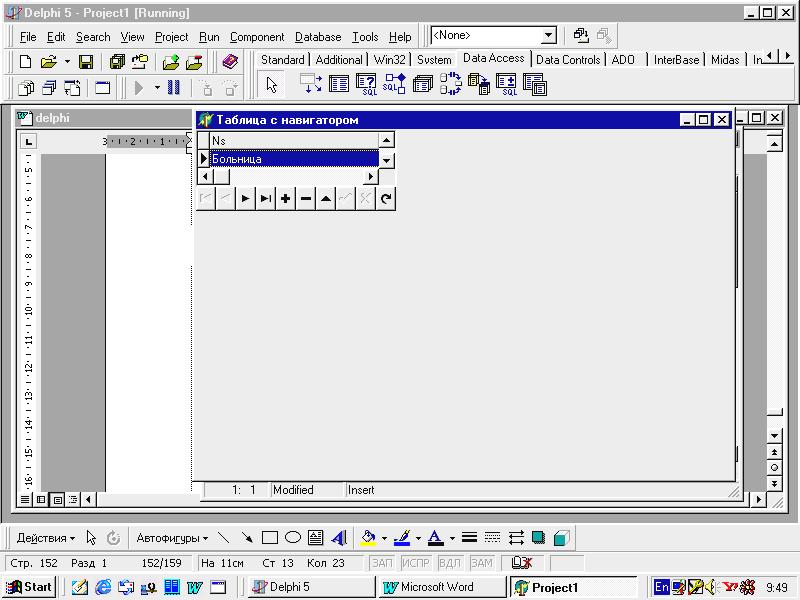Click the navigator Edit record triangle button

326,198
